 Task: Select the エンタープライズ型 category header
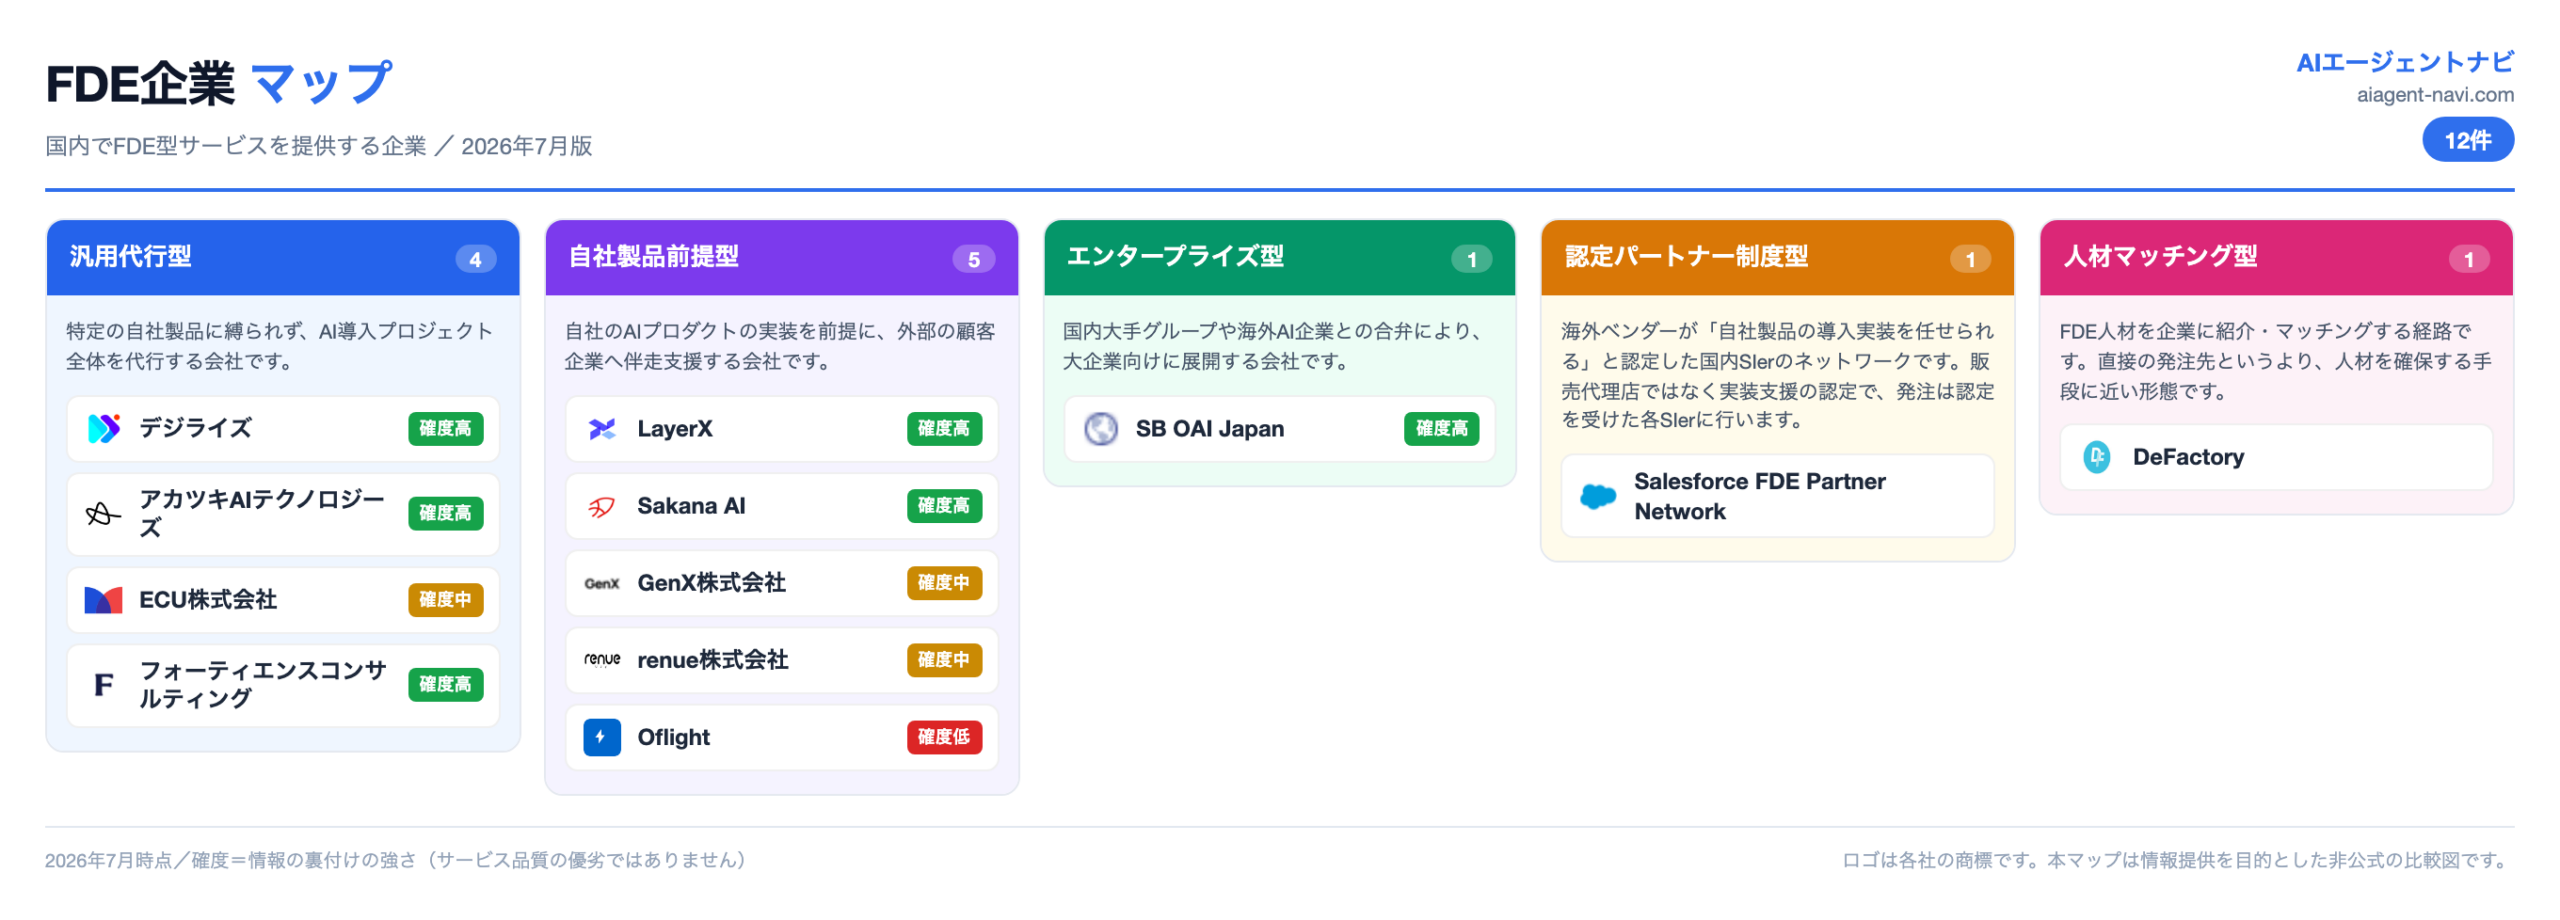(1278, 257)
